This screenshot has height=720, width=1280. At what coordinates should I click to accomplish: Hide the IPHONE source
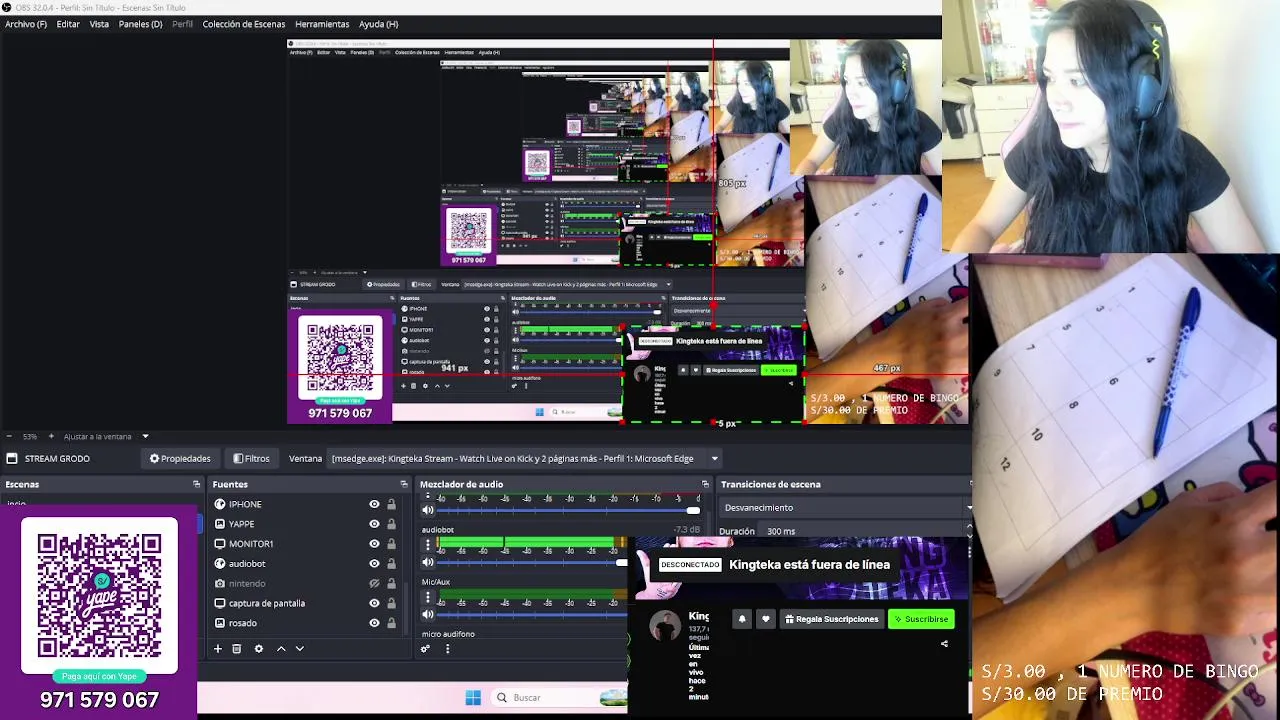click(x=374, y=504)
